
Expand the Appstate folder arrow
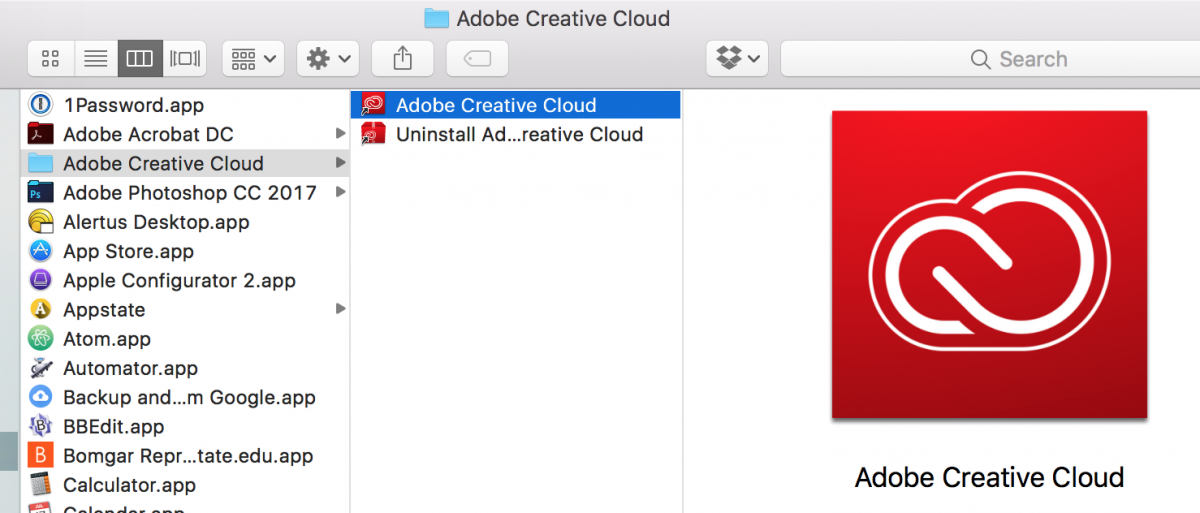[341, 309]
